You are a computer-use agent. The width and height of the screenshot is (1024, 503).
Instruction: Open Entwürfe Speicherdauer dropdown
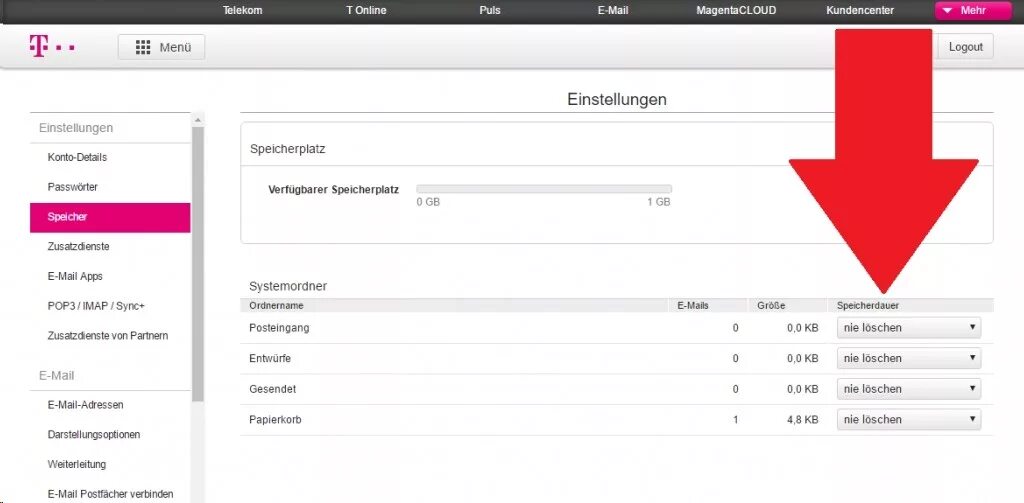pyautogui.click(x=908, y=358)
